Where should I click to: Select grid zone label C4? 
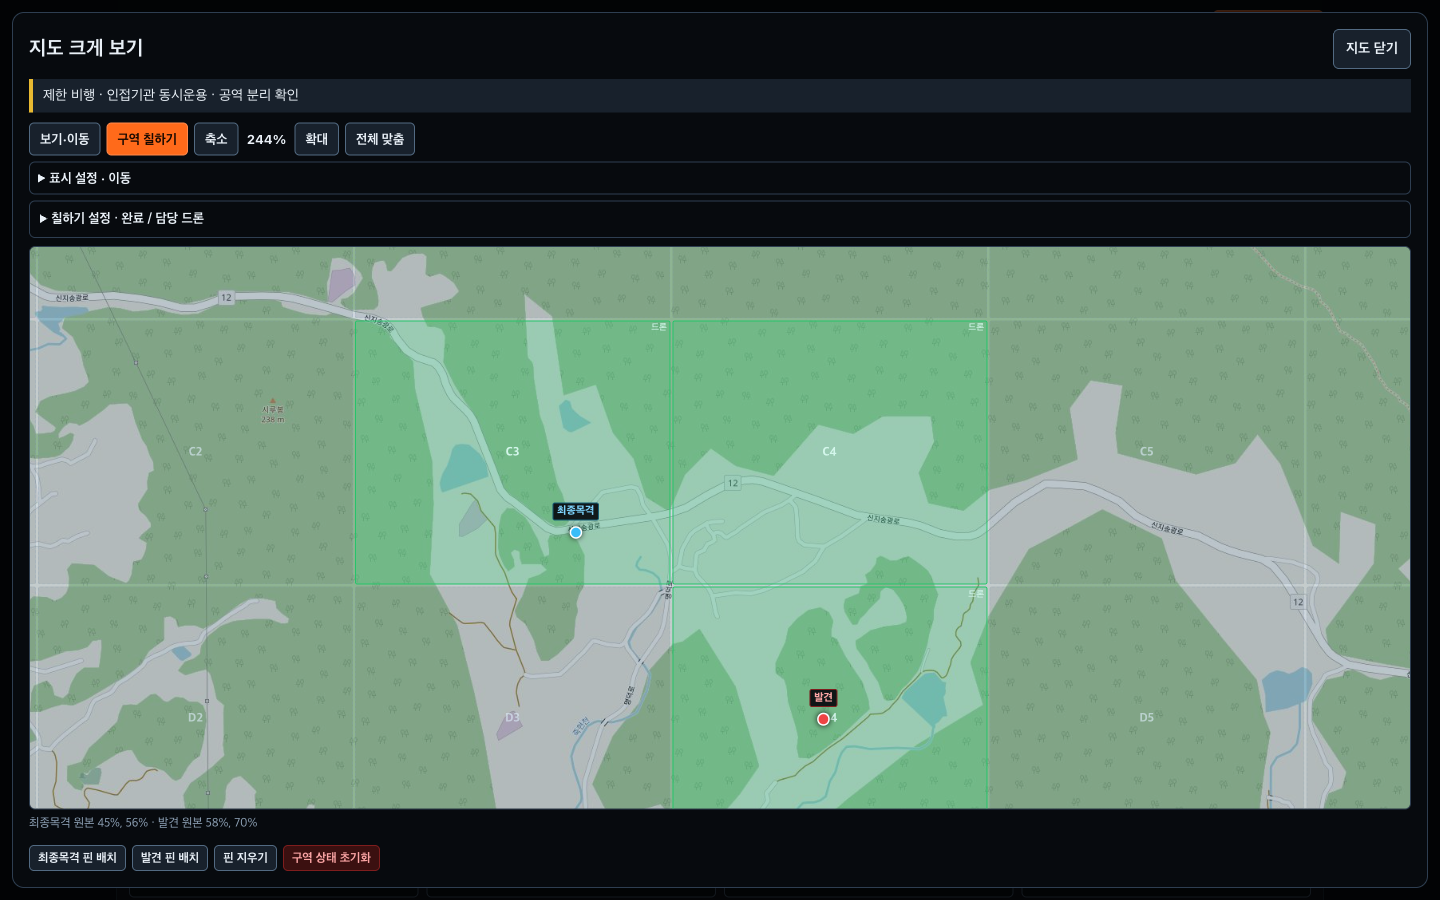click(829, 452)
